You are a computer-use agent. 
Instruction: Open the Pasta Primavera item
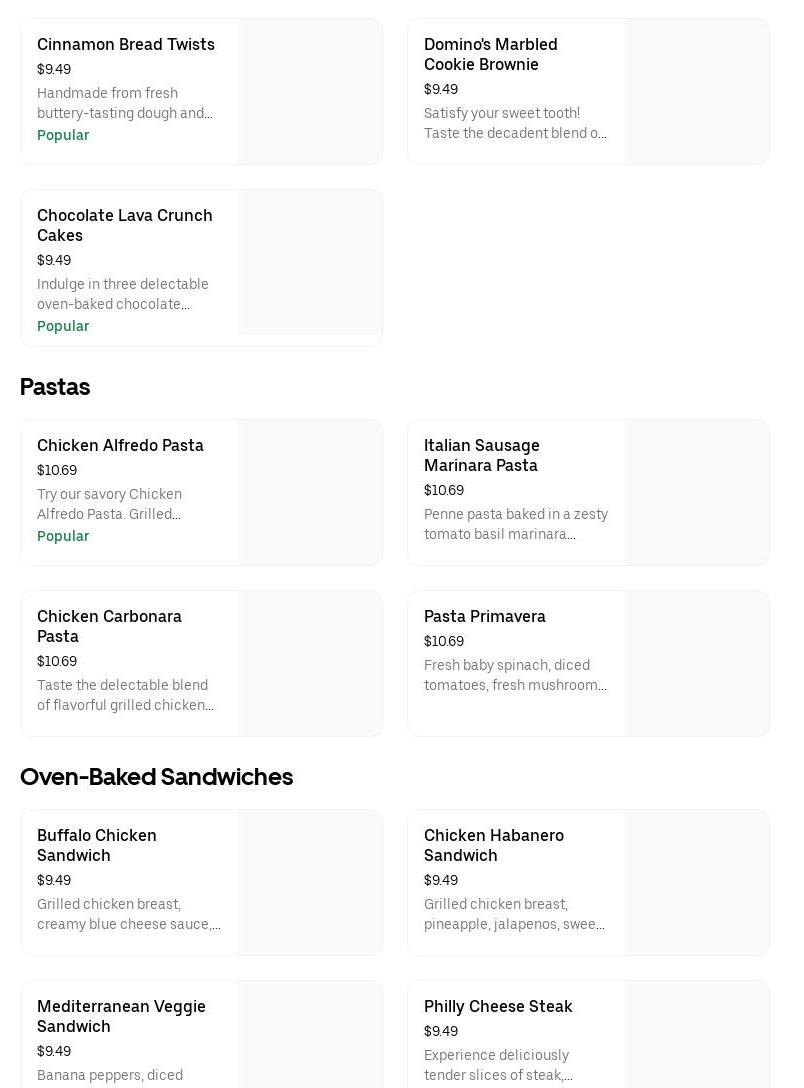485,616
